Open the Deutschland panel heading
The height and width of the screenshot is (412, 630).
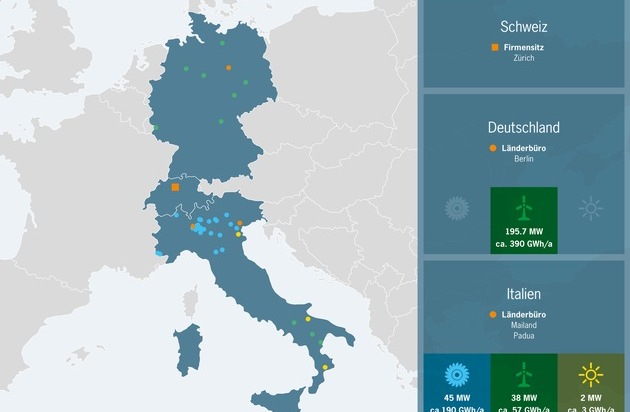524,128
